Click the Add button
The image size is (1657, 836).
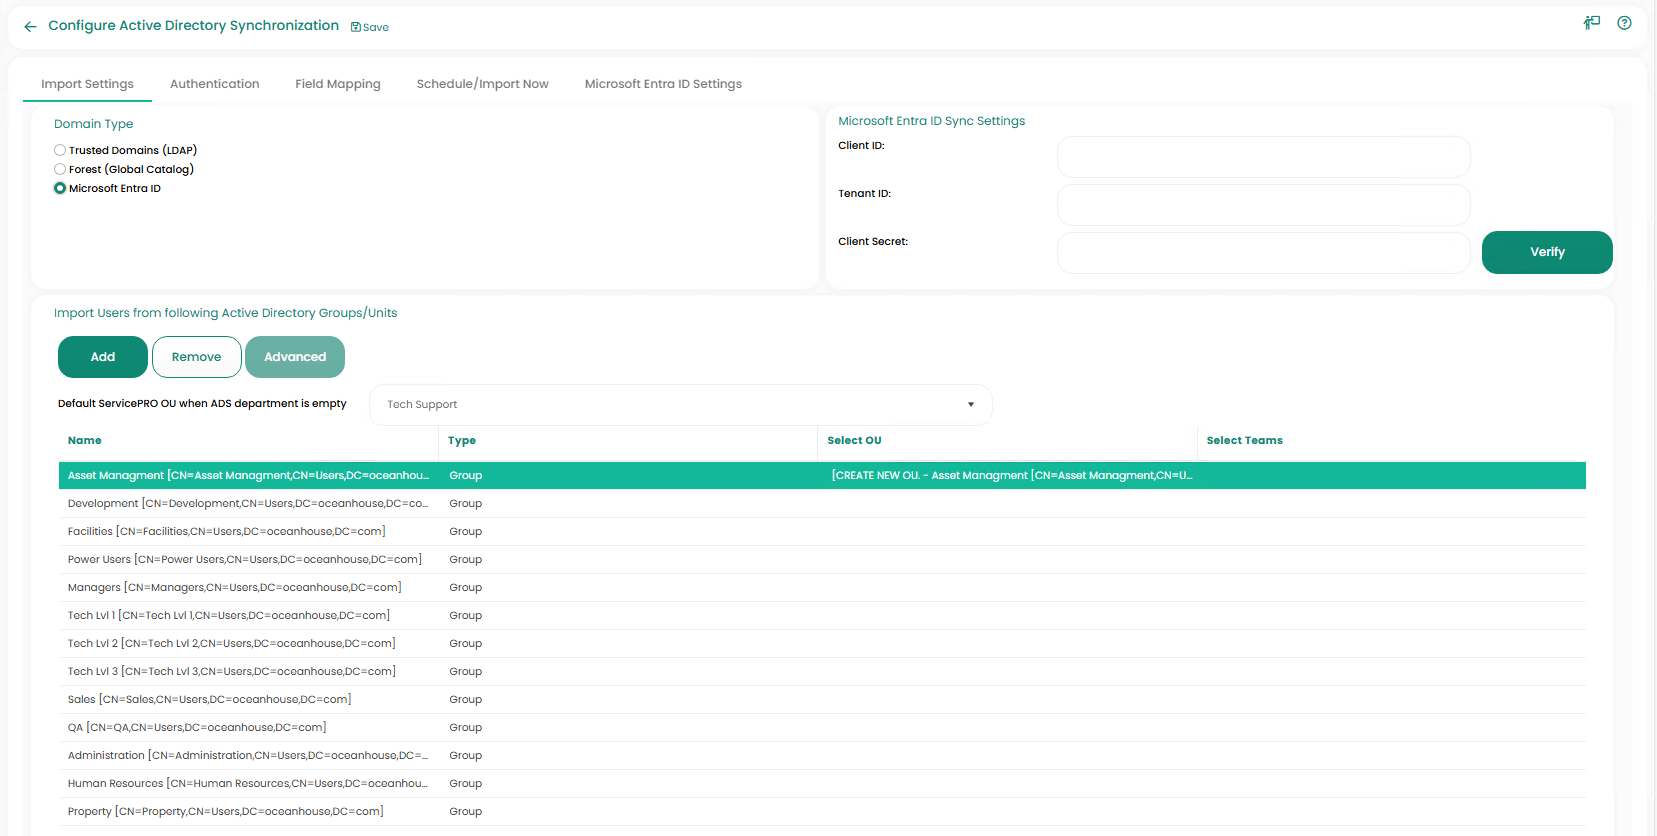[103, 357]
